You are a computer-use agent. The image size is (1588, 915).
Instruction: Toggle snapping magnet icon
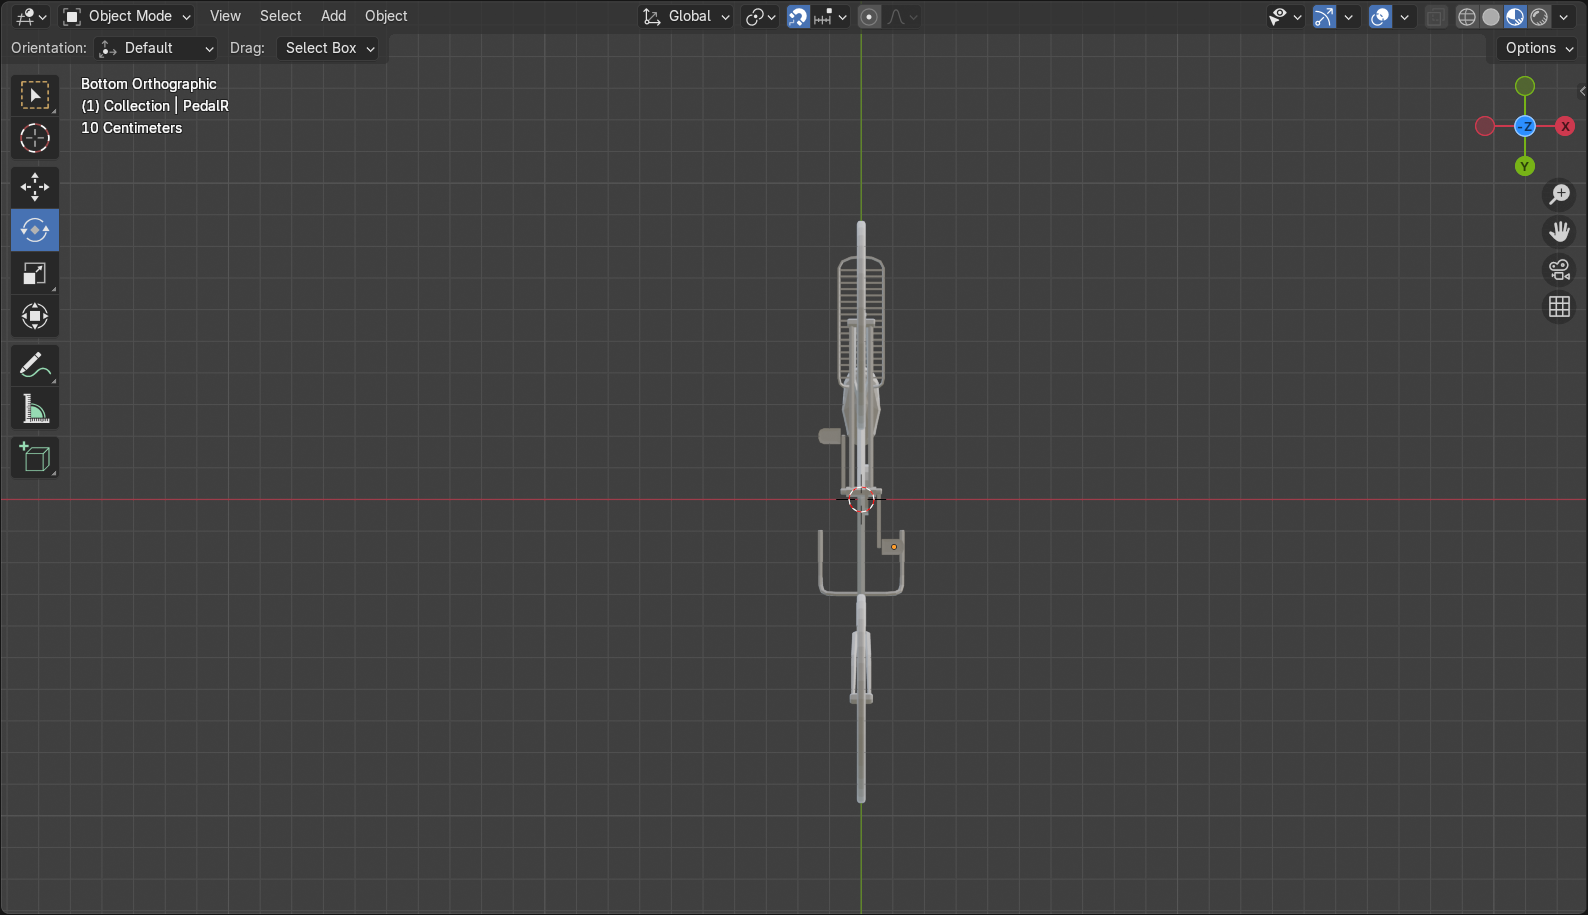pos(798,16)
